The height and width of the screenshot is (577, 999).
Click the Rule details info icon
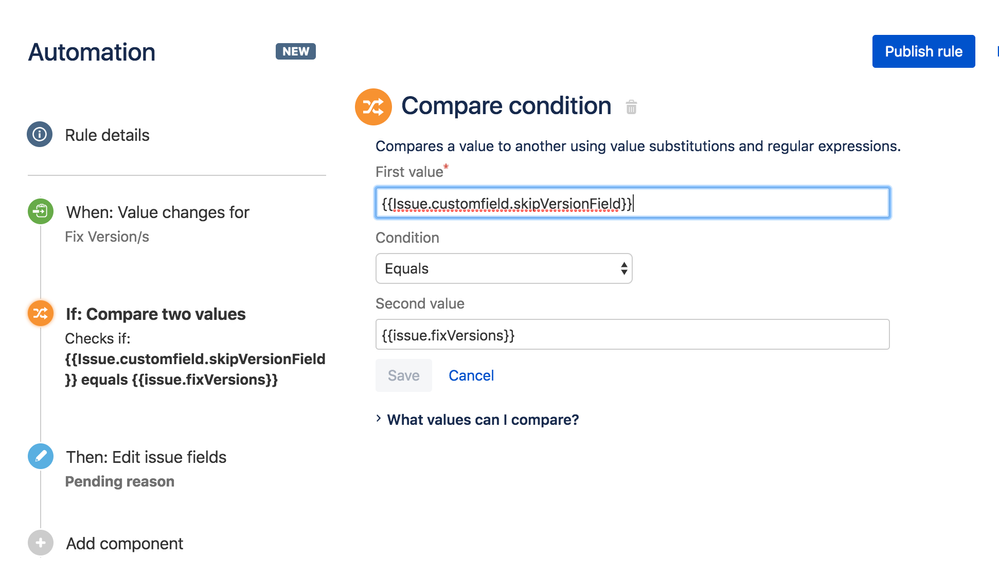(x=40, y=135)
